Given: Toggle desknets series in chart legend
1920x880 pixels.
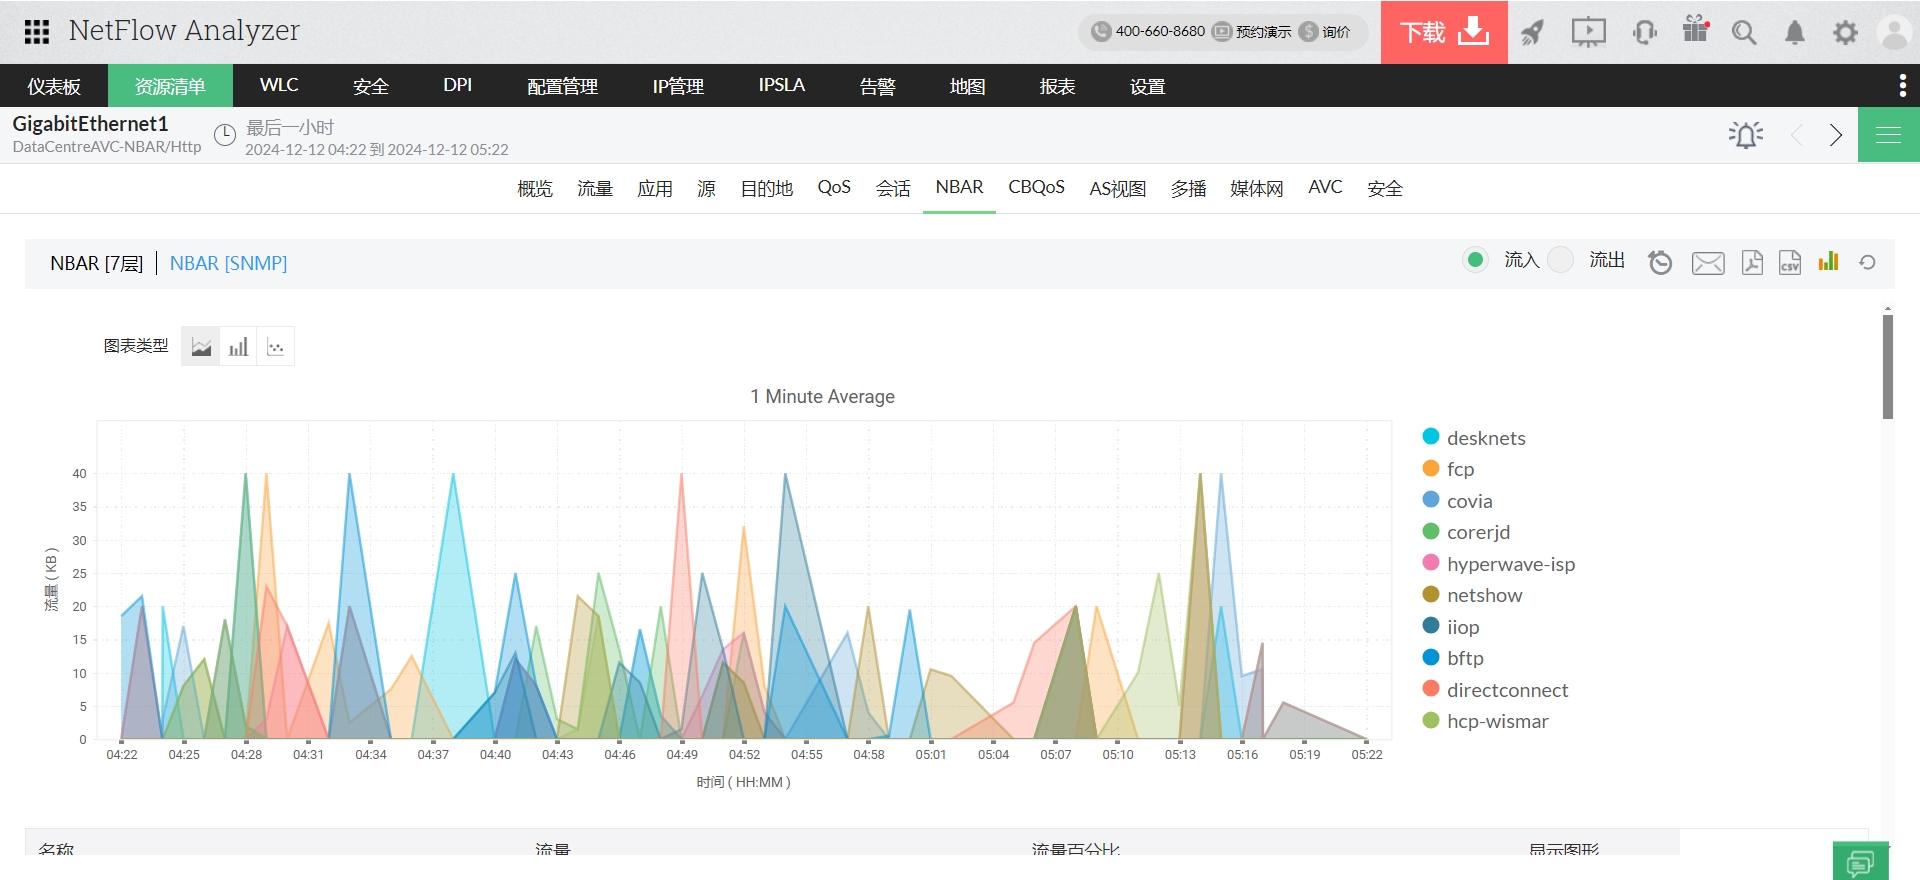Looking at the screenshot, I should coord(1485,438).
